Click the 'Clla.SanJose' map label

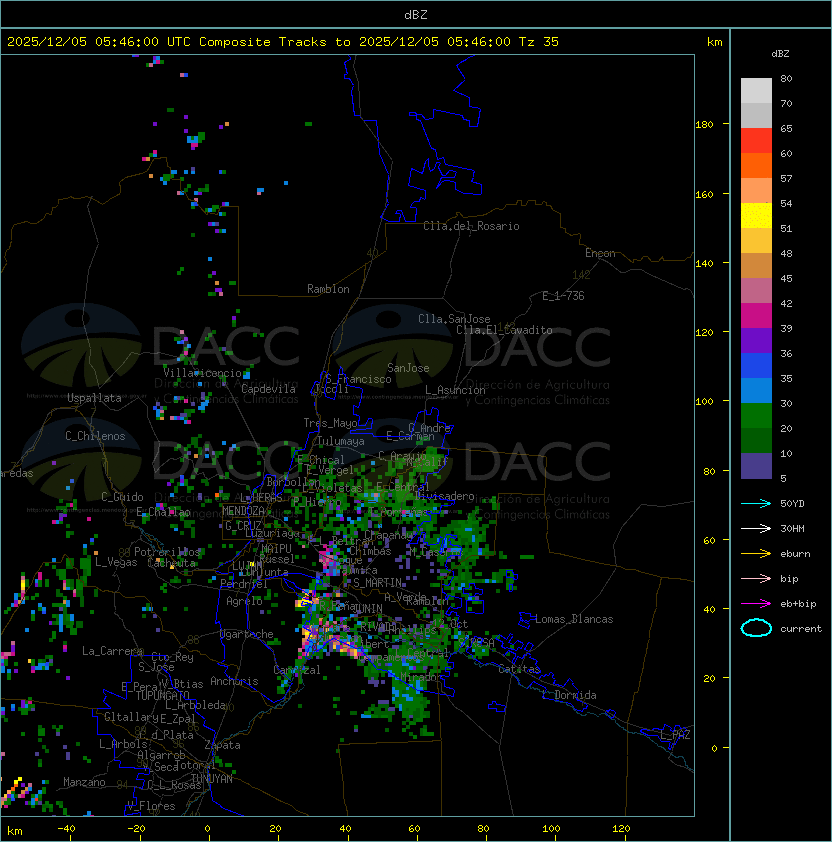pyautogui.click(x=454, y=319)
